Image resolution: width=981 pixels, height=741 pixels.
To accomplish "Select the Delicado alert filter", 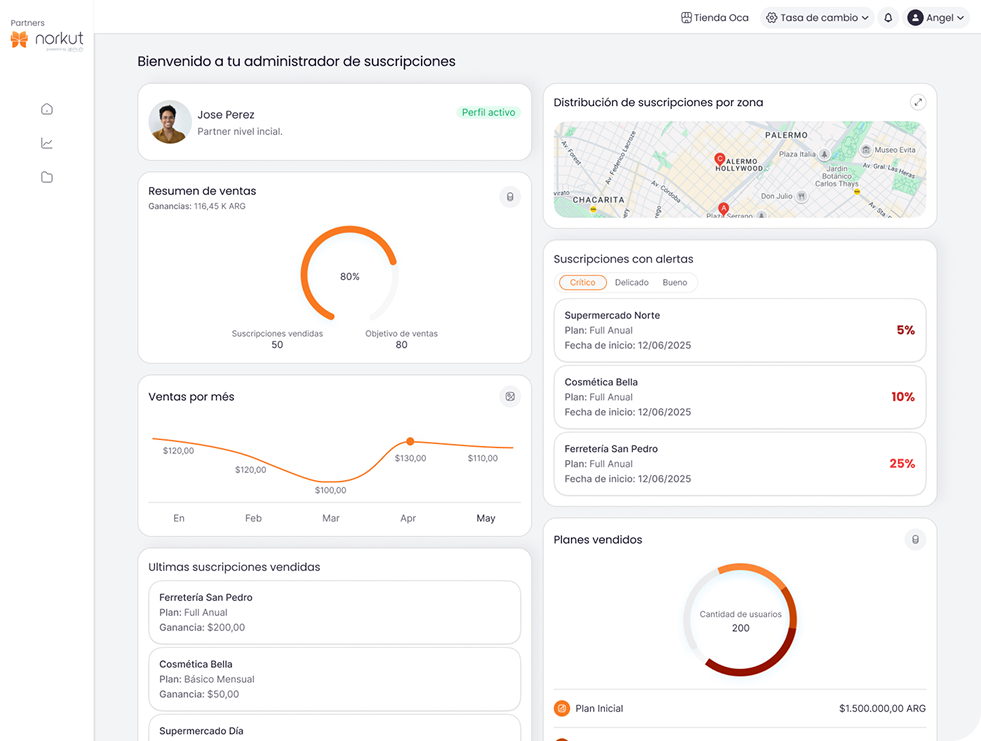I will (631, 283).
